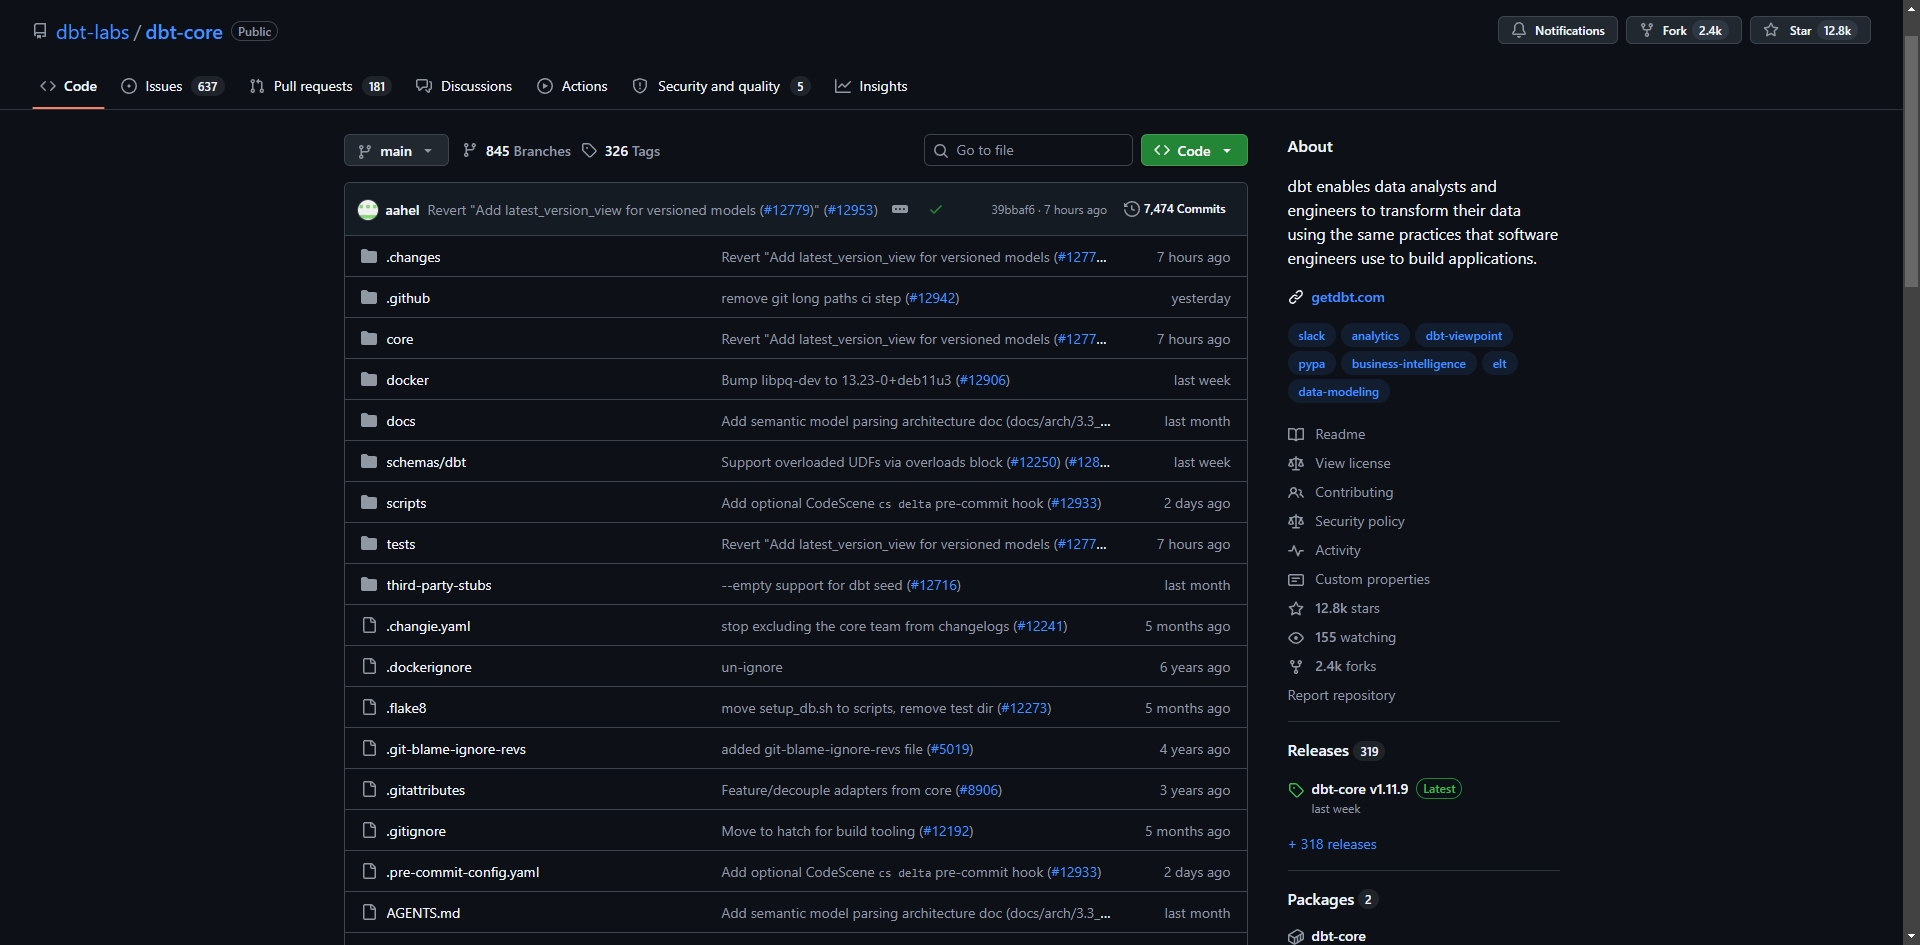Select the analytics topic tag
1920x945 pixels.
pos(1375,336)
